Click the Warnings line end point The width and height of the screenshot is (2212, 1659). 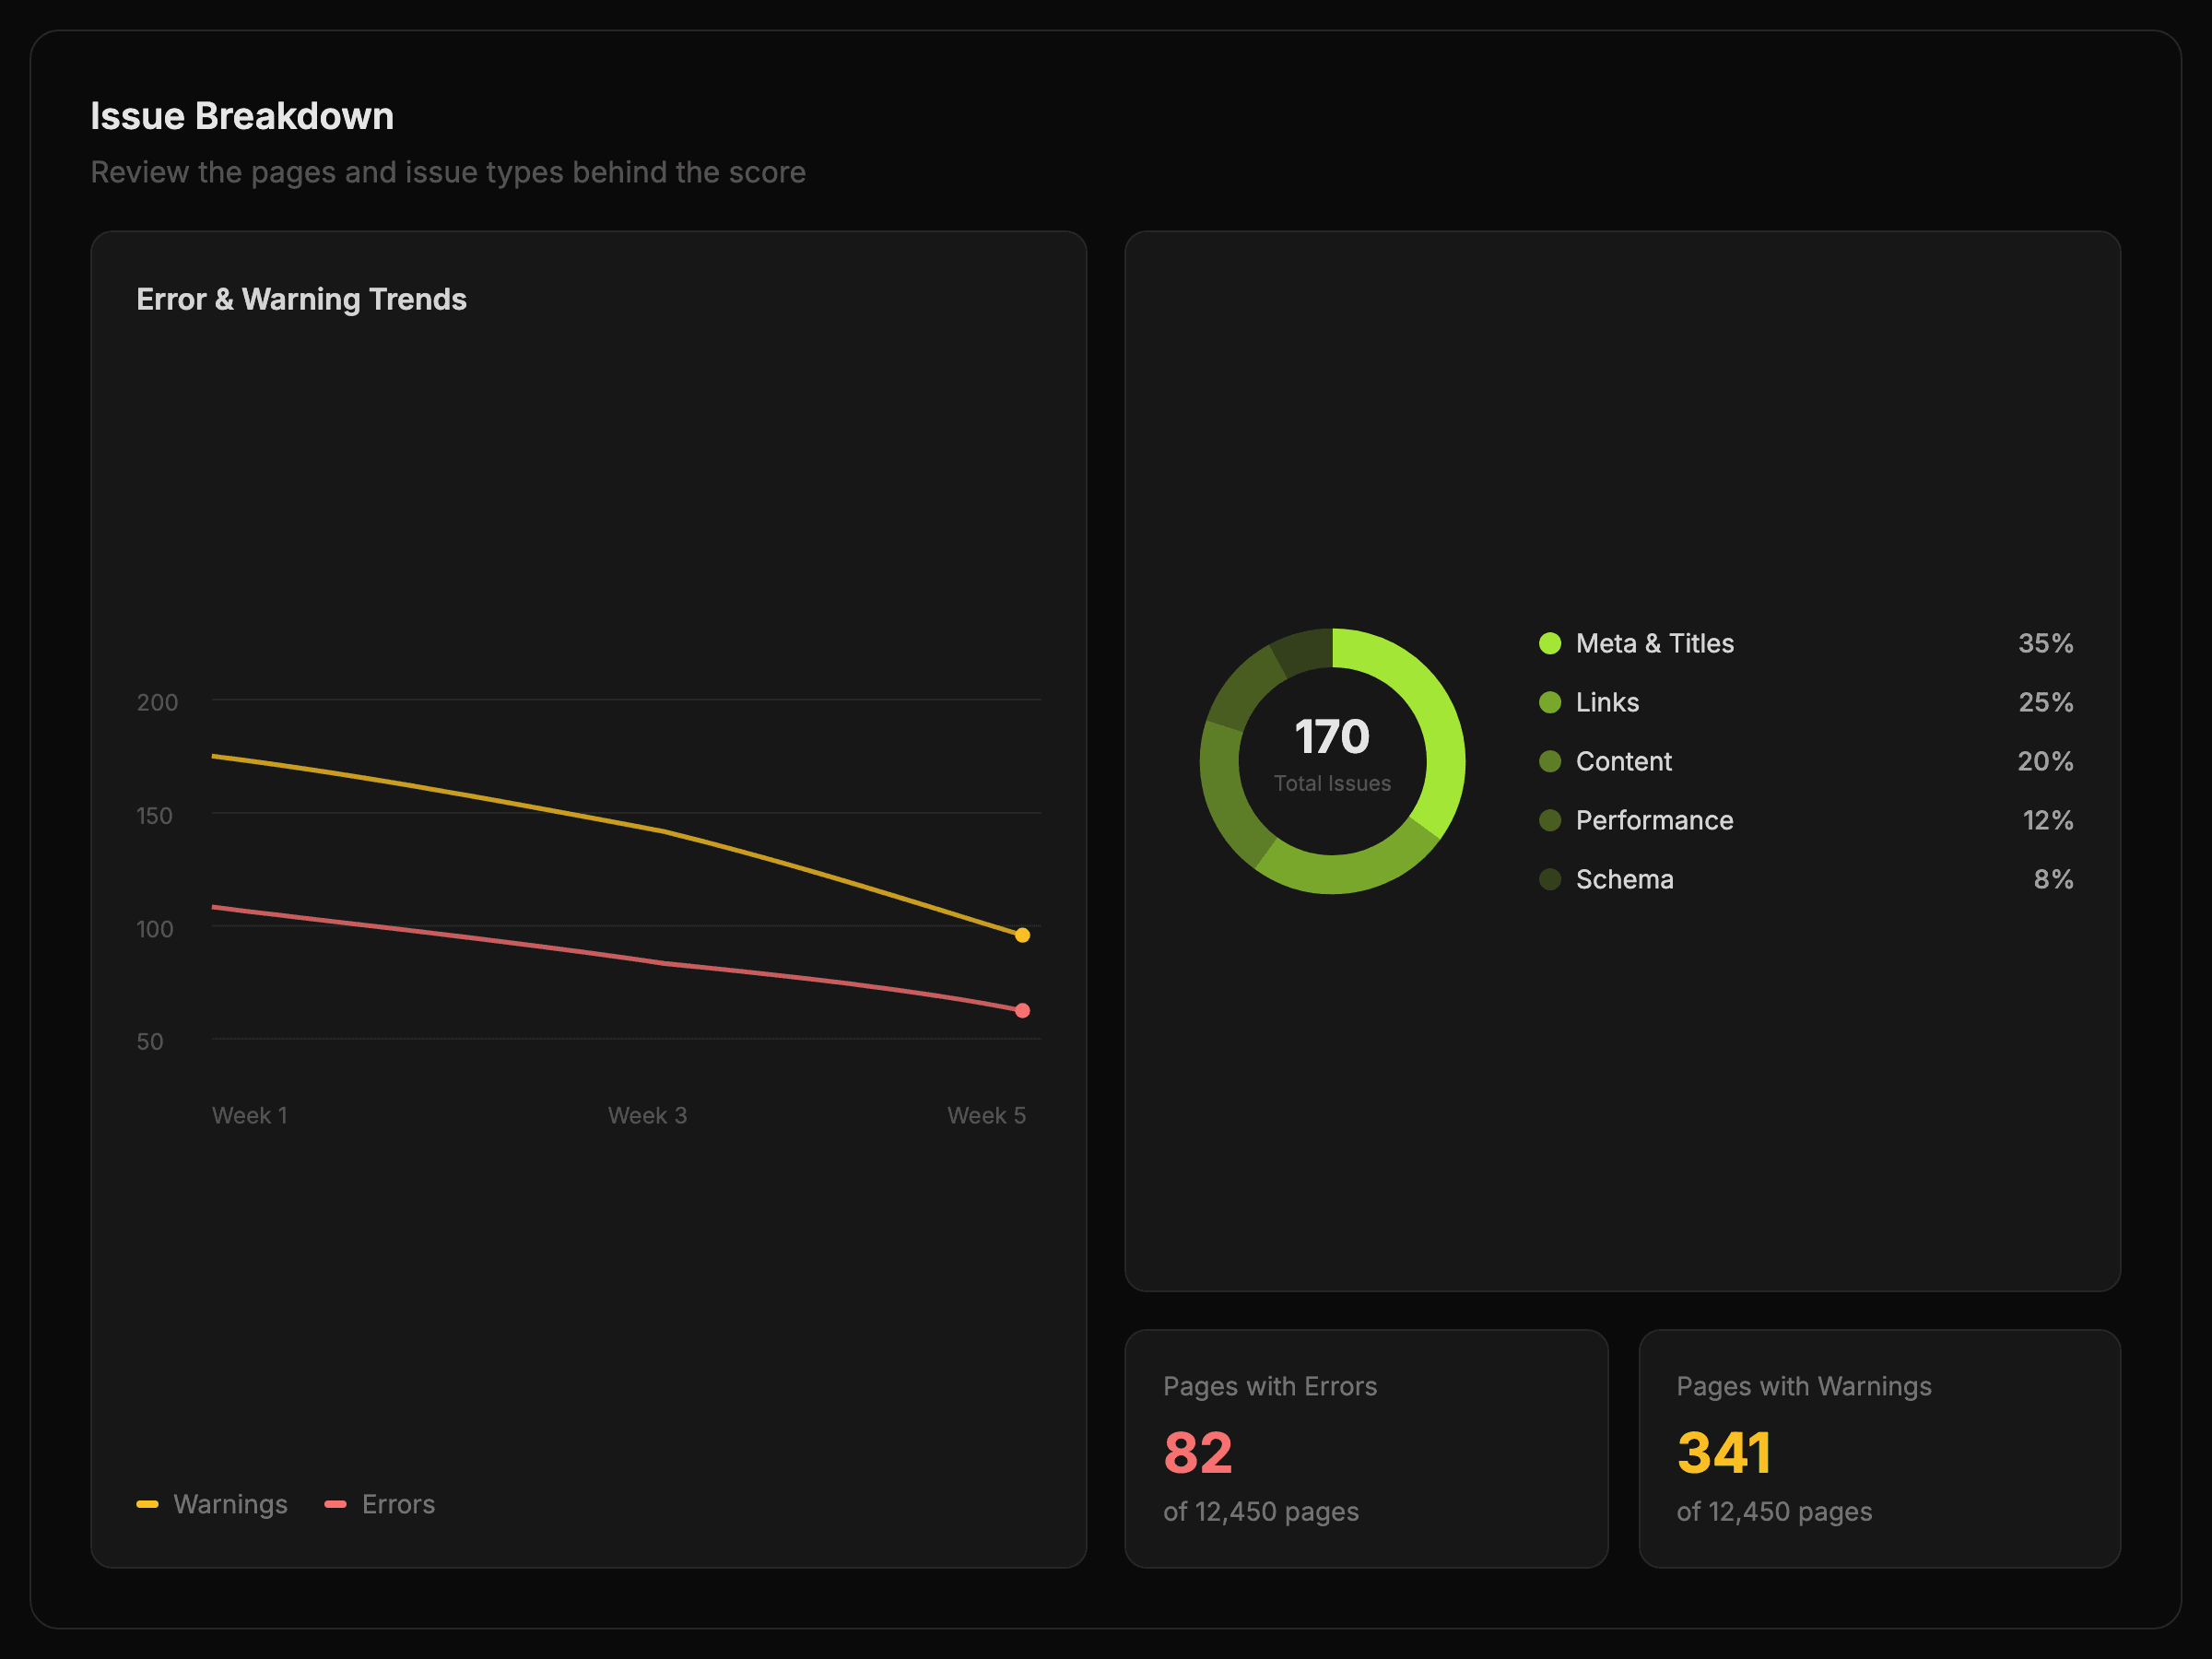pyautogui.click(x=1022, y=935)
